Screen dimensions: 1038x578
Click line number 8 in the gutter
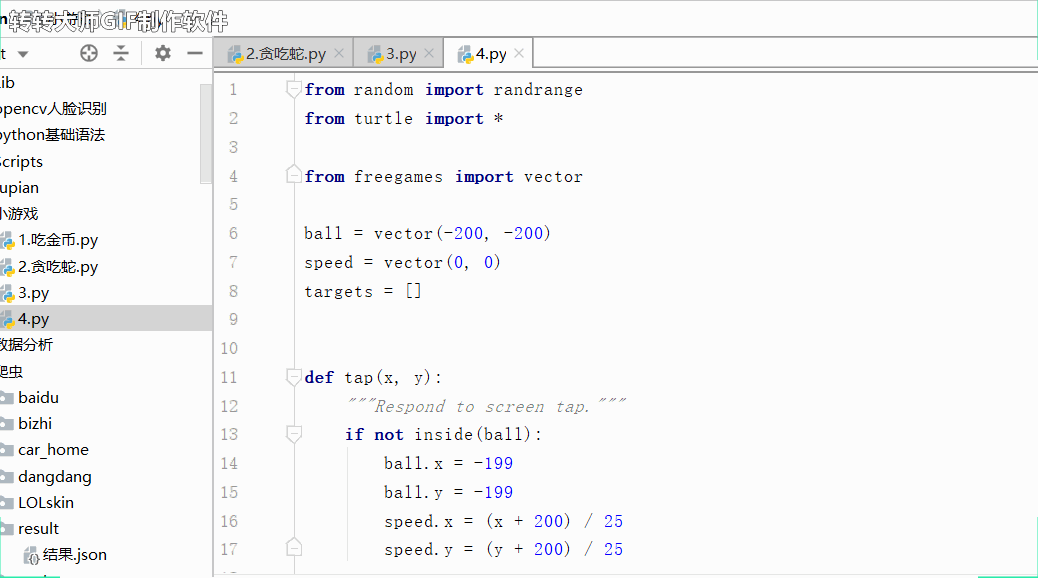pyautogui.click(x=233, y=291)
